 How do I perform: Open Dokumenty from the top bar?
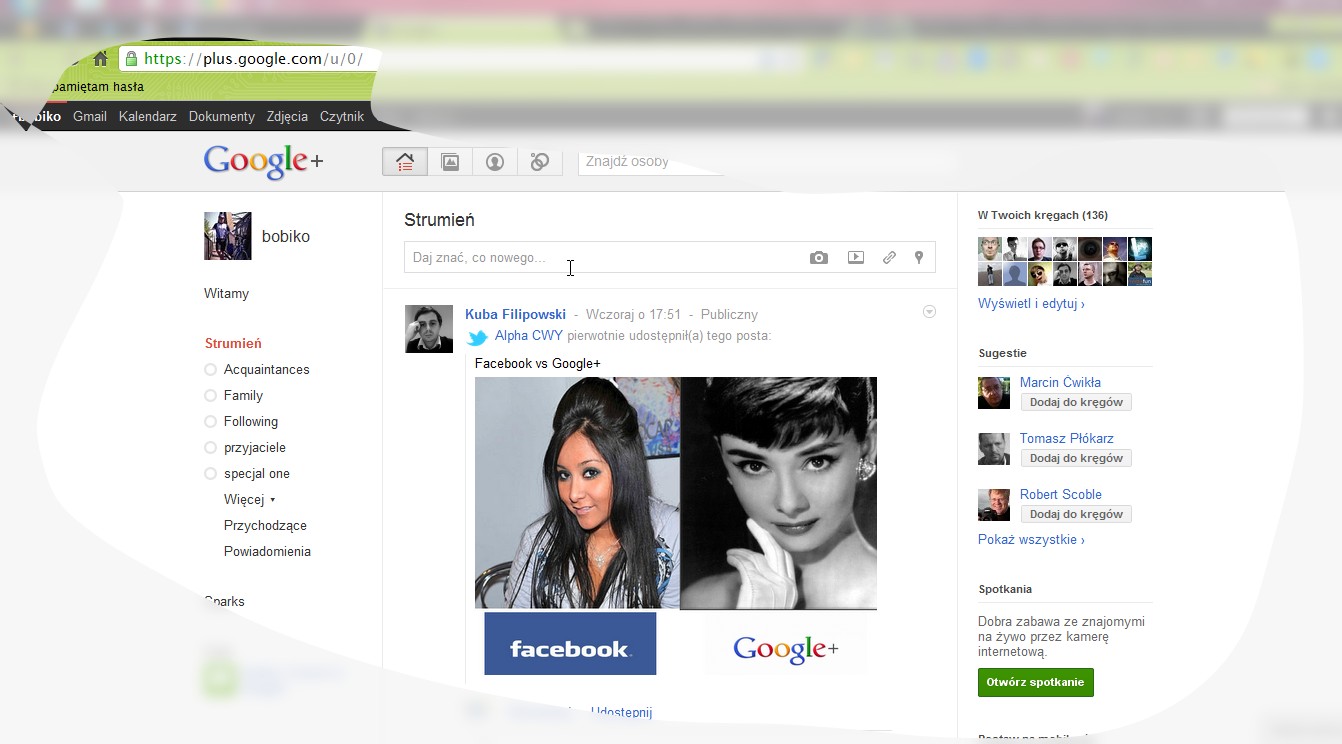[x=222, y=116]
